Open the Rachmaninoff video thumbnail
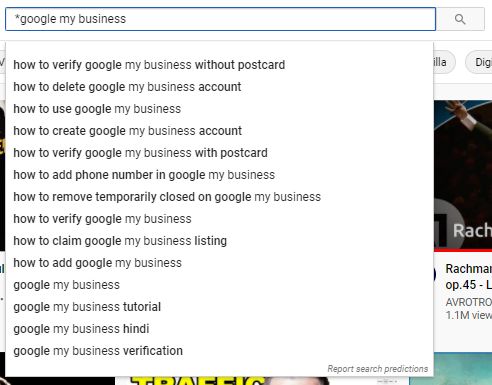The height and width of the screenshot is (385, 492). point(463,176)
